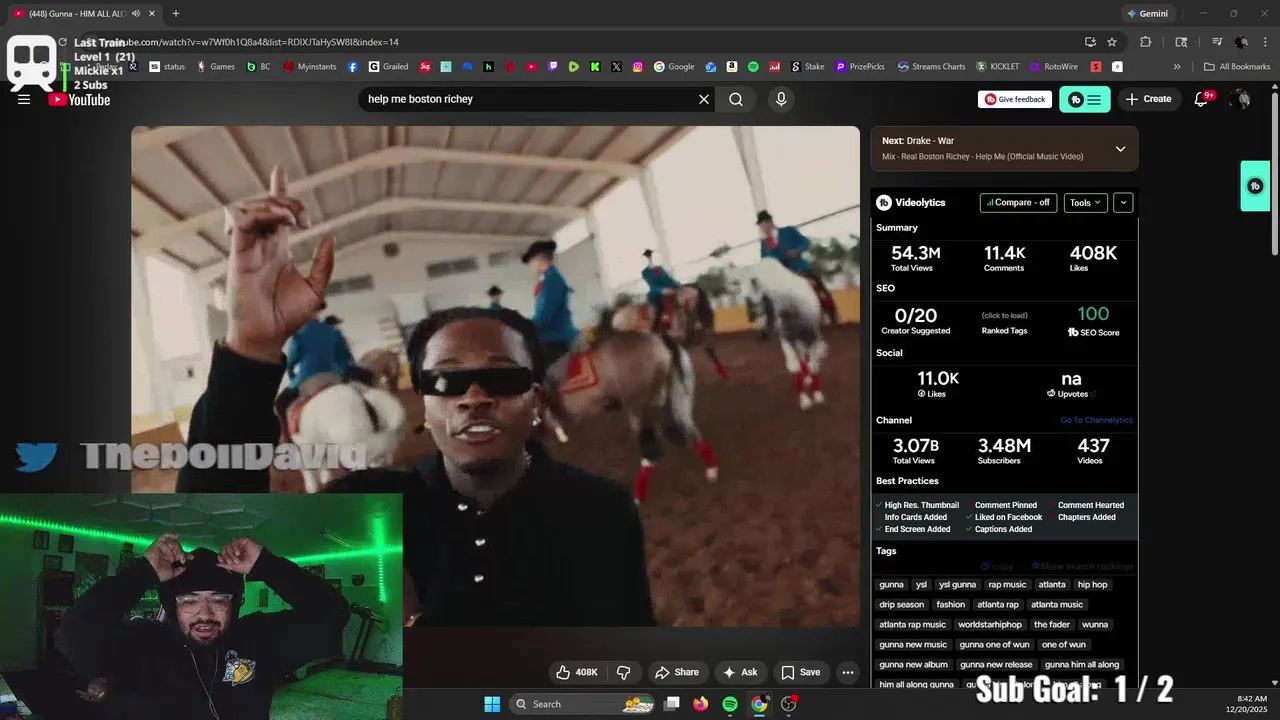Open the Streams Charts bookmark
This screenshot has width=1280, height=720.
click(x=931, y=67)
